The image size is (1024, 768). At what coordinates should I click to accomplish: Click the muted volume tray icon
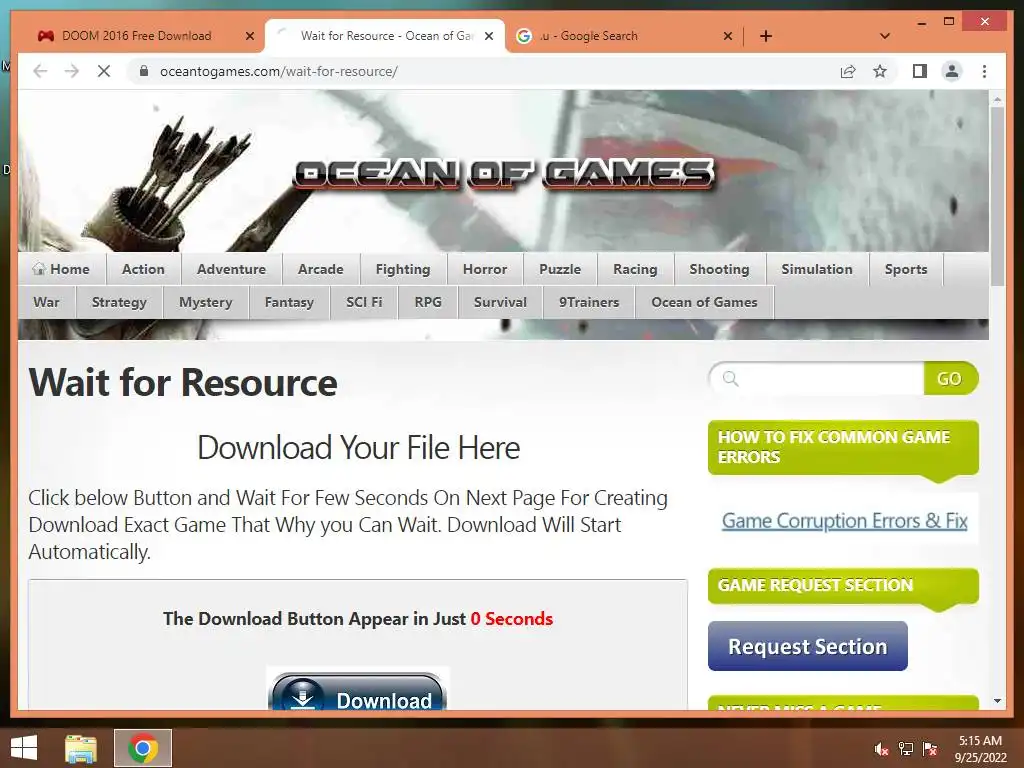click(882, 749)
